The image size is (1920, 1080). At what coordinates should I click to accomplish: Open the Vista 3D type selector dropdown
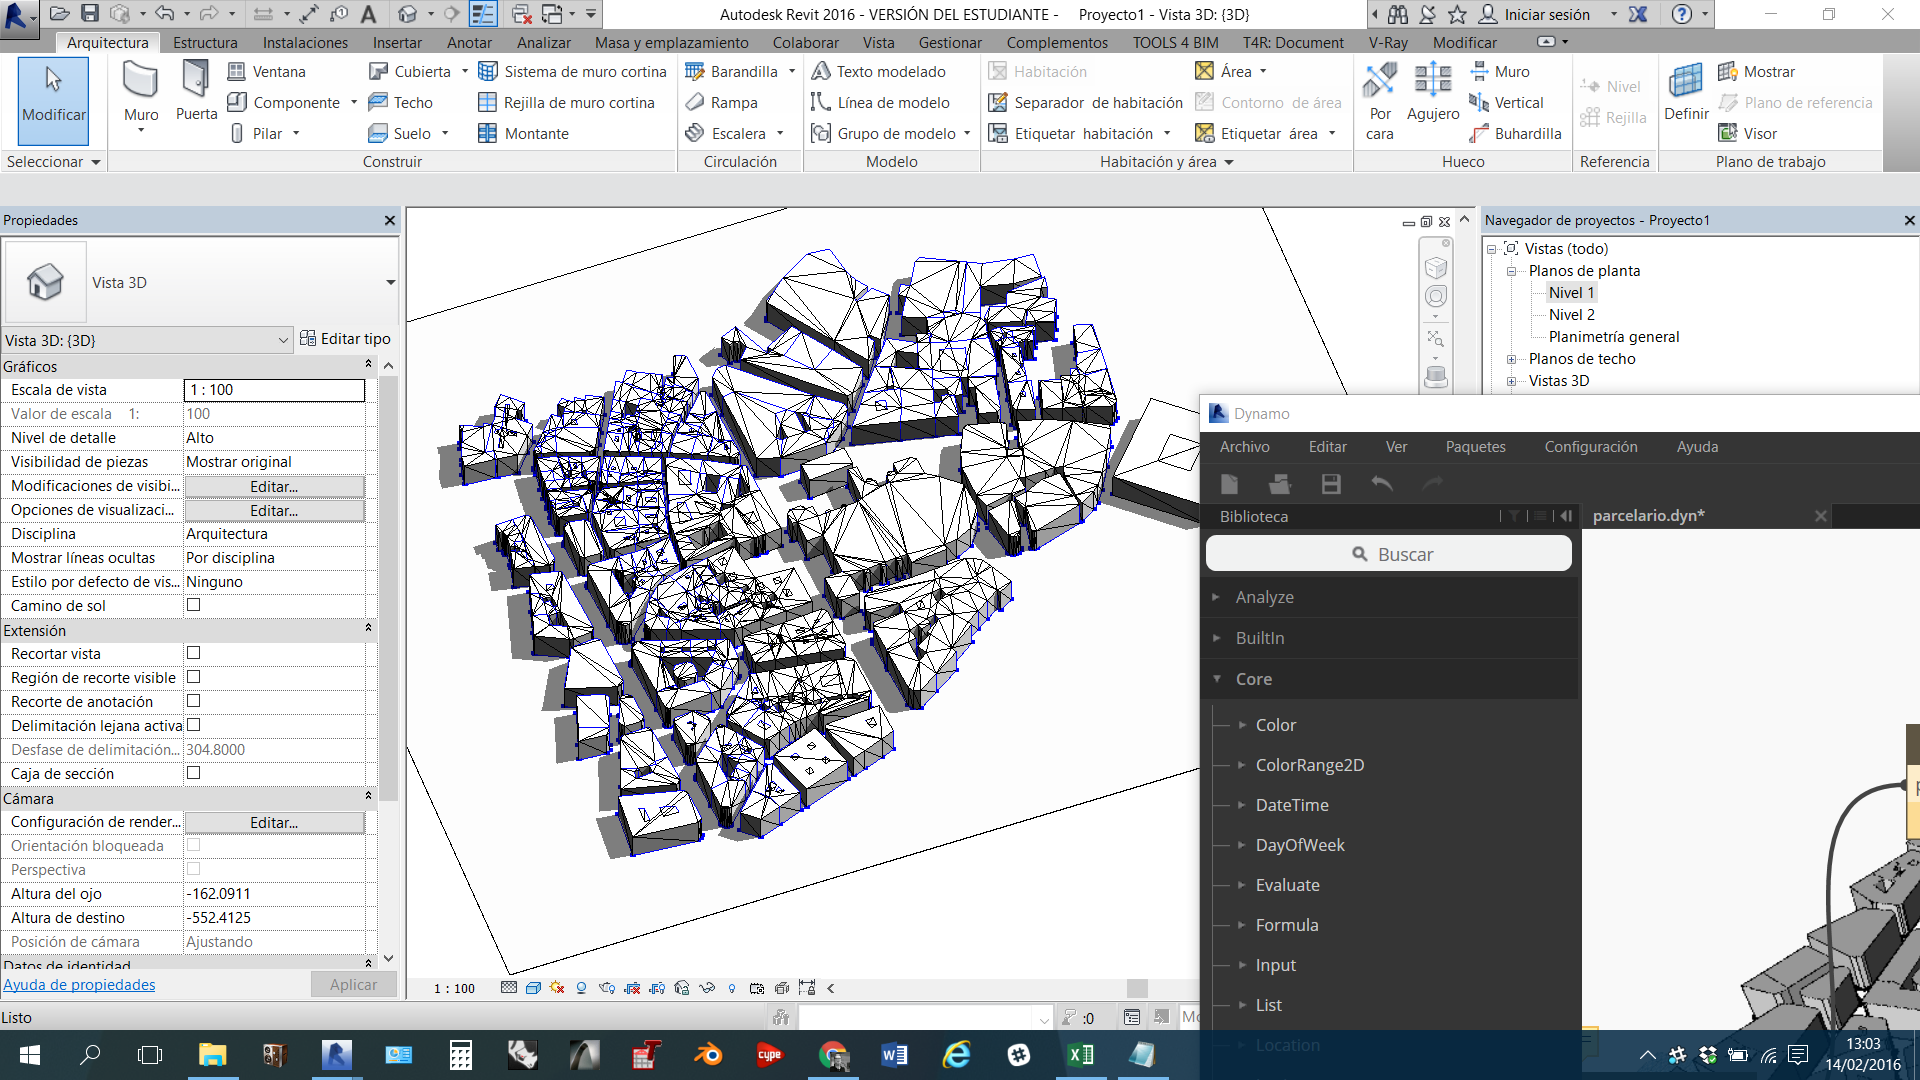(390, 283)
